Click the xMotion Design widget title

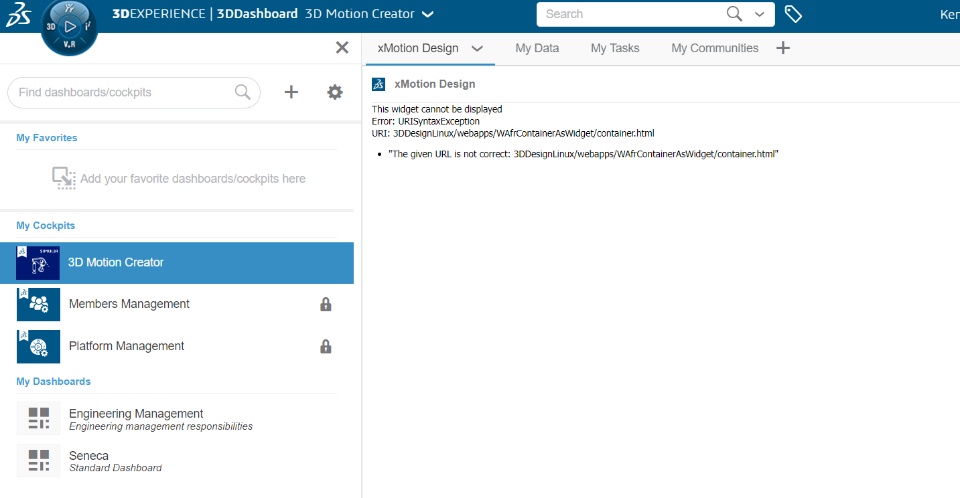point(435,84)
